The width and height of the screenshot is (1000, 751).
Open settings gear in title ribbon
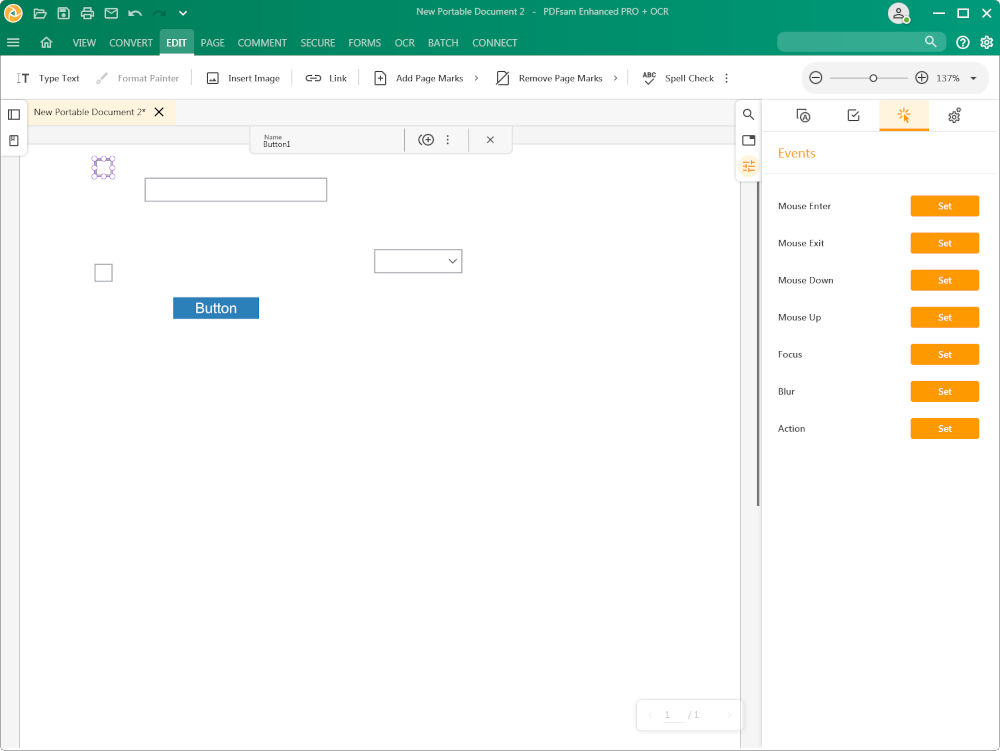click(987, 43)
